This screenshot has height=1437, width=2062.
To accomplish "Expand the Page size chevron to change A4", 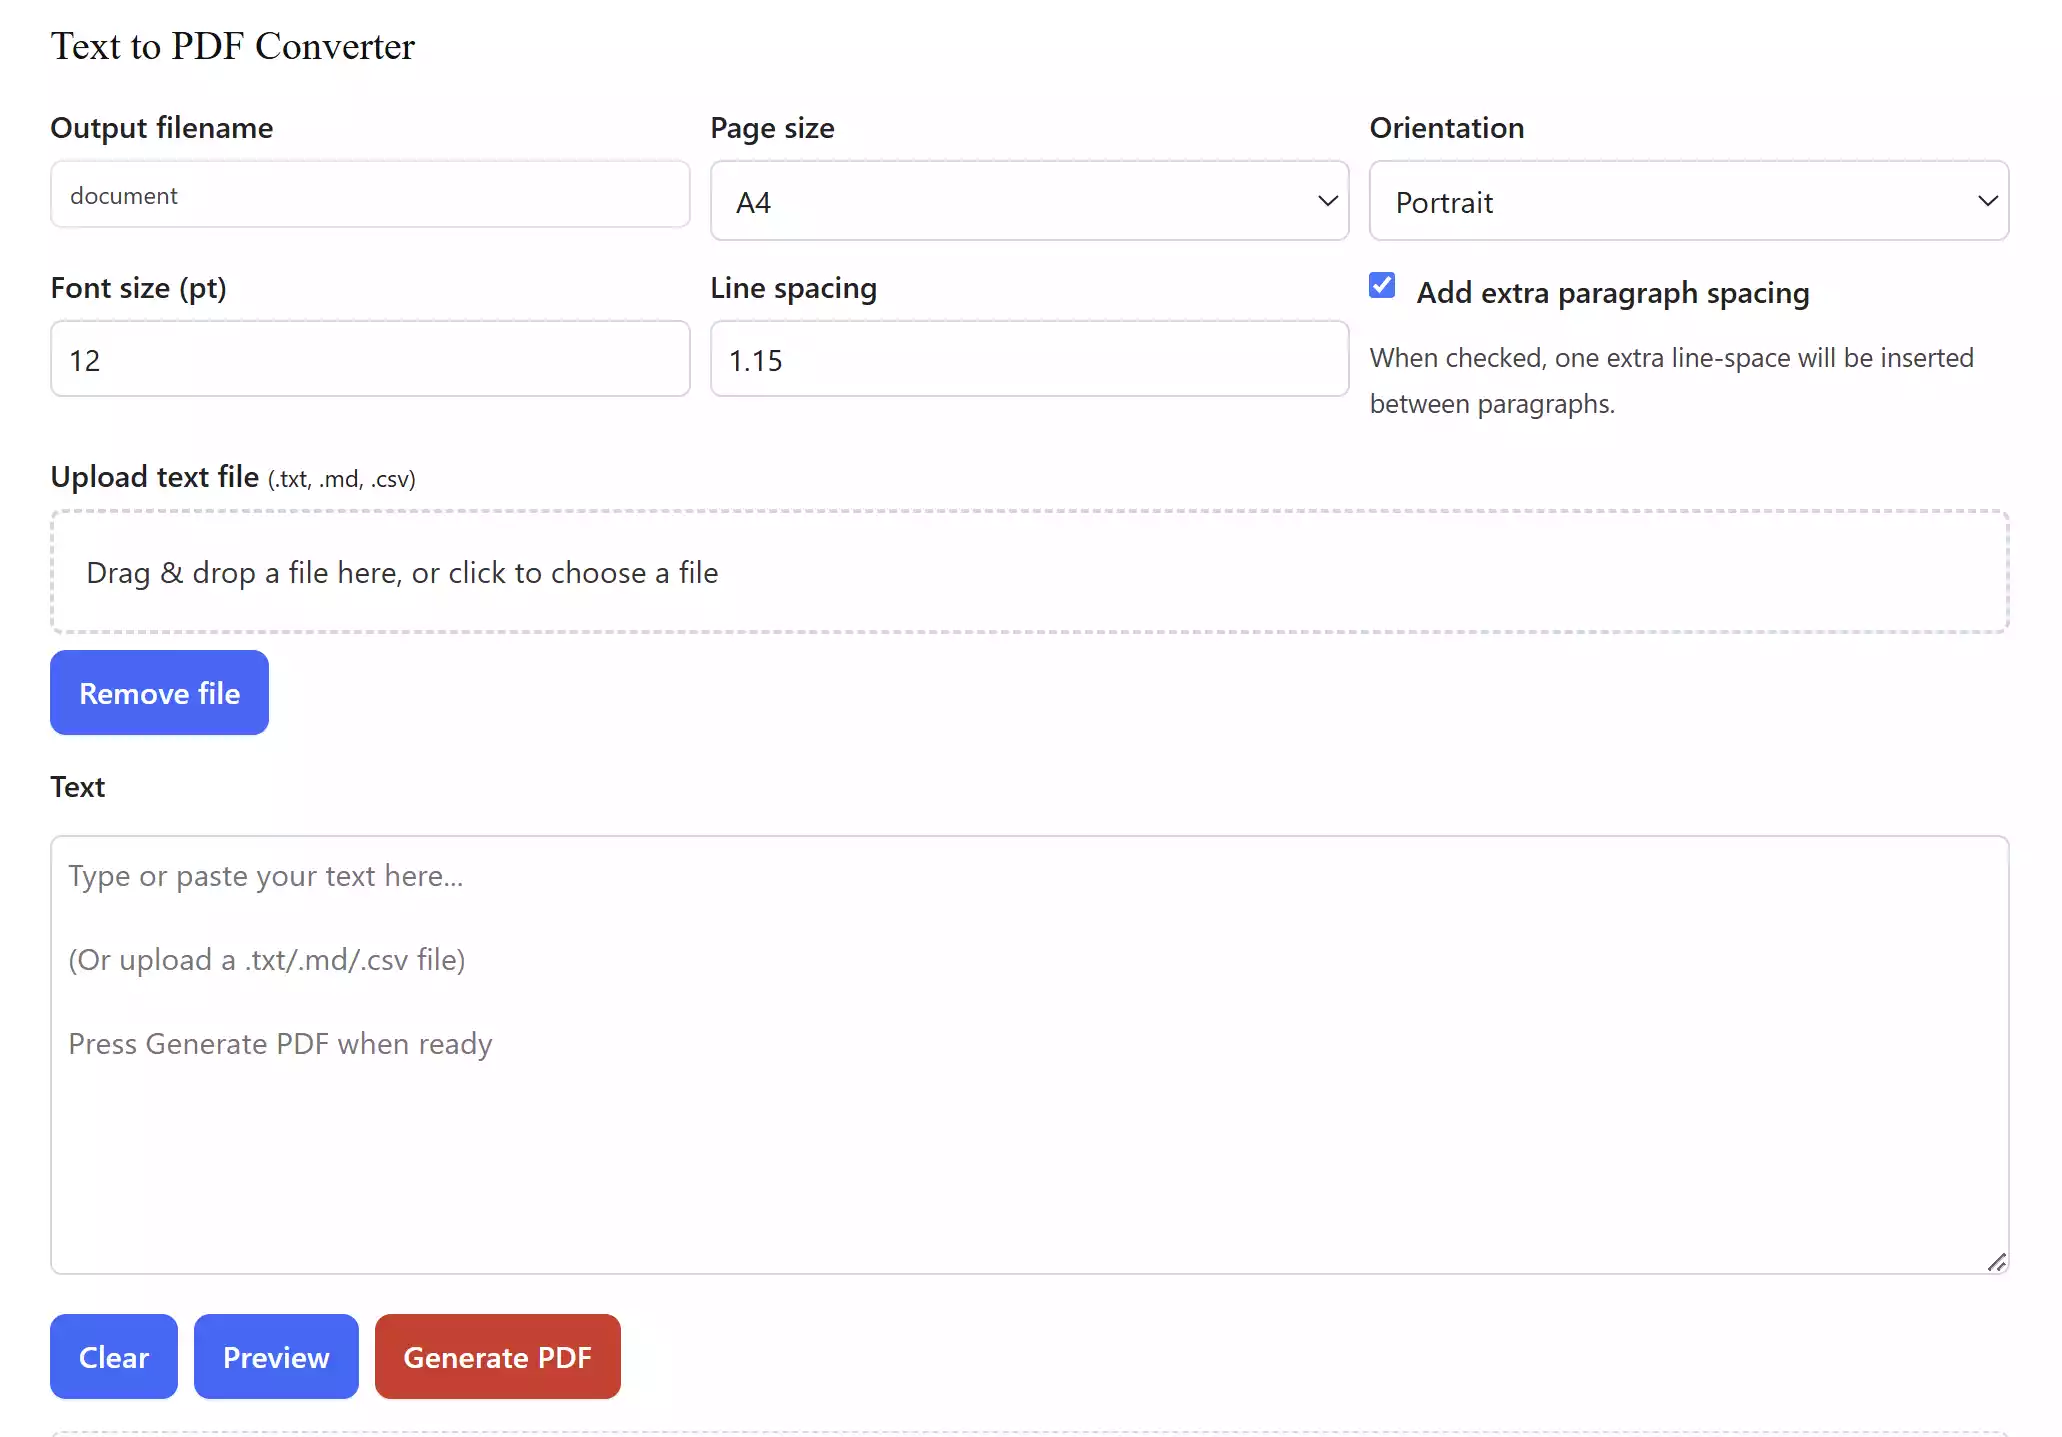I will pos(1328,201).
